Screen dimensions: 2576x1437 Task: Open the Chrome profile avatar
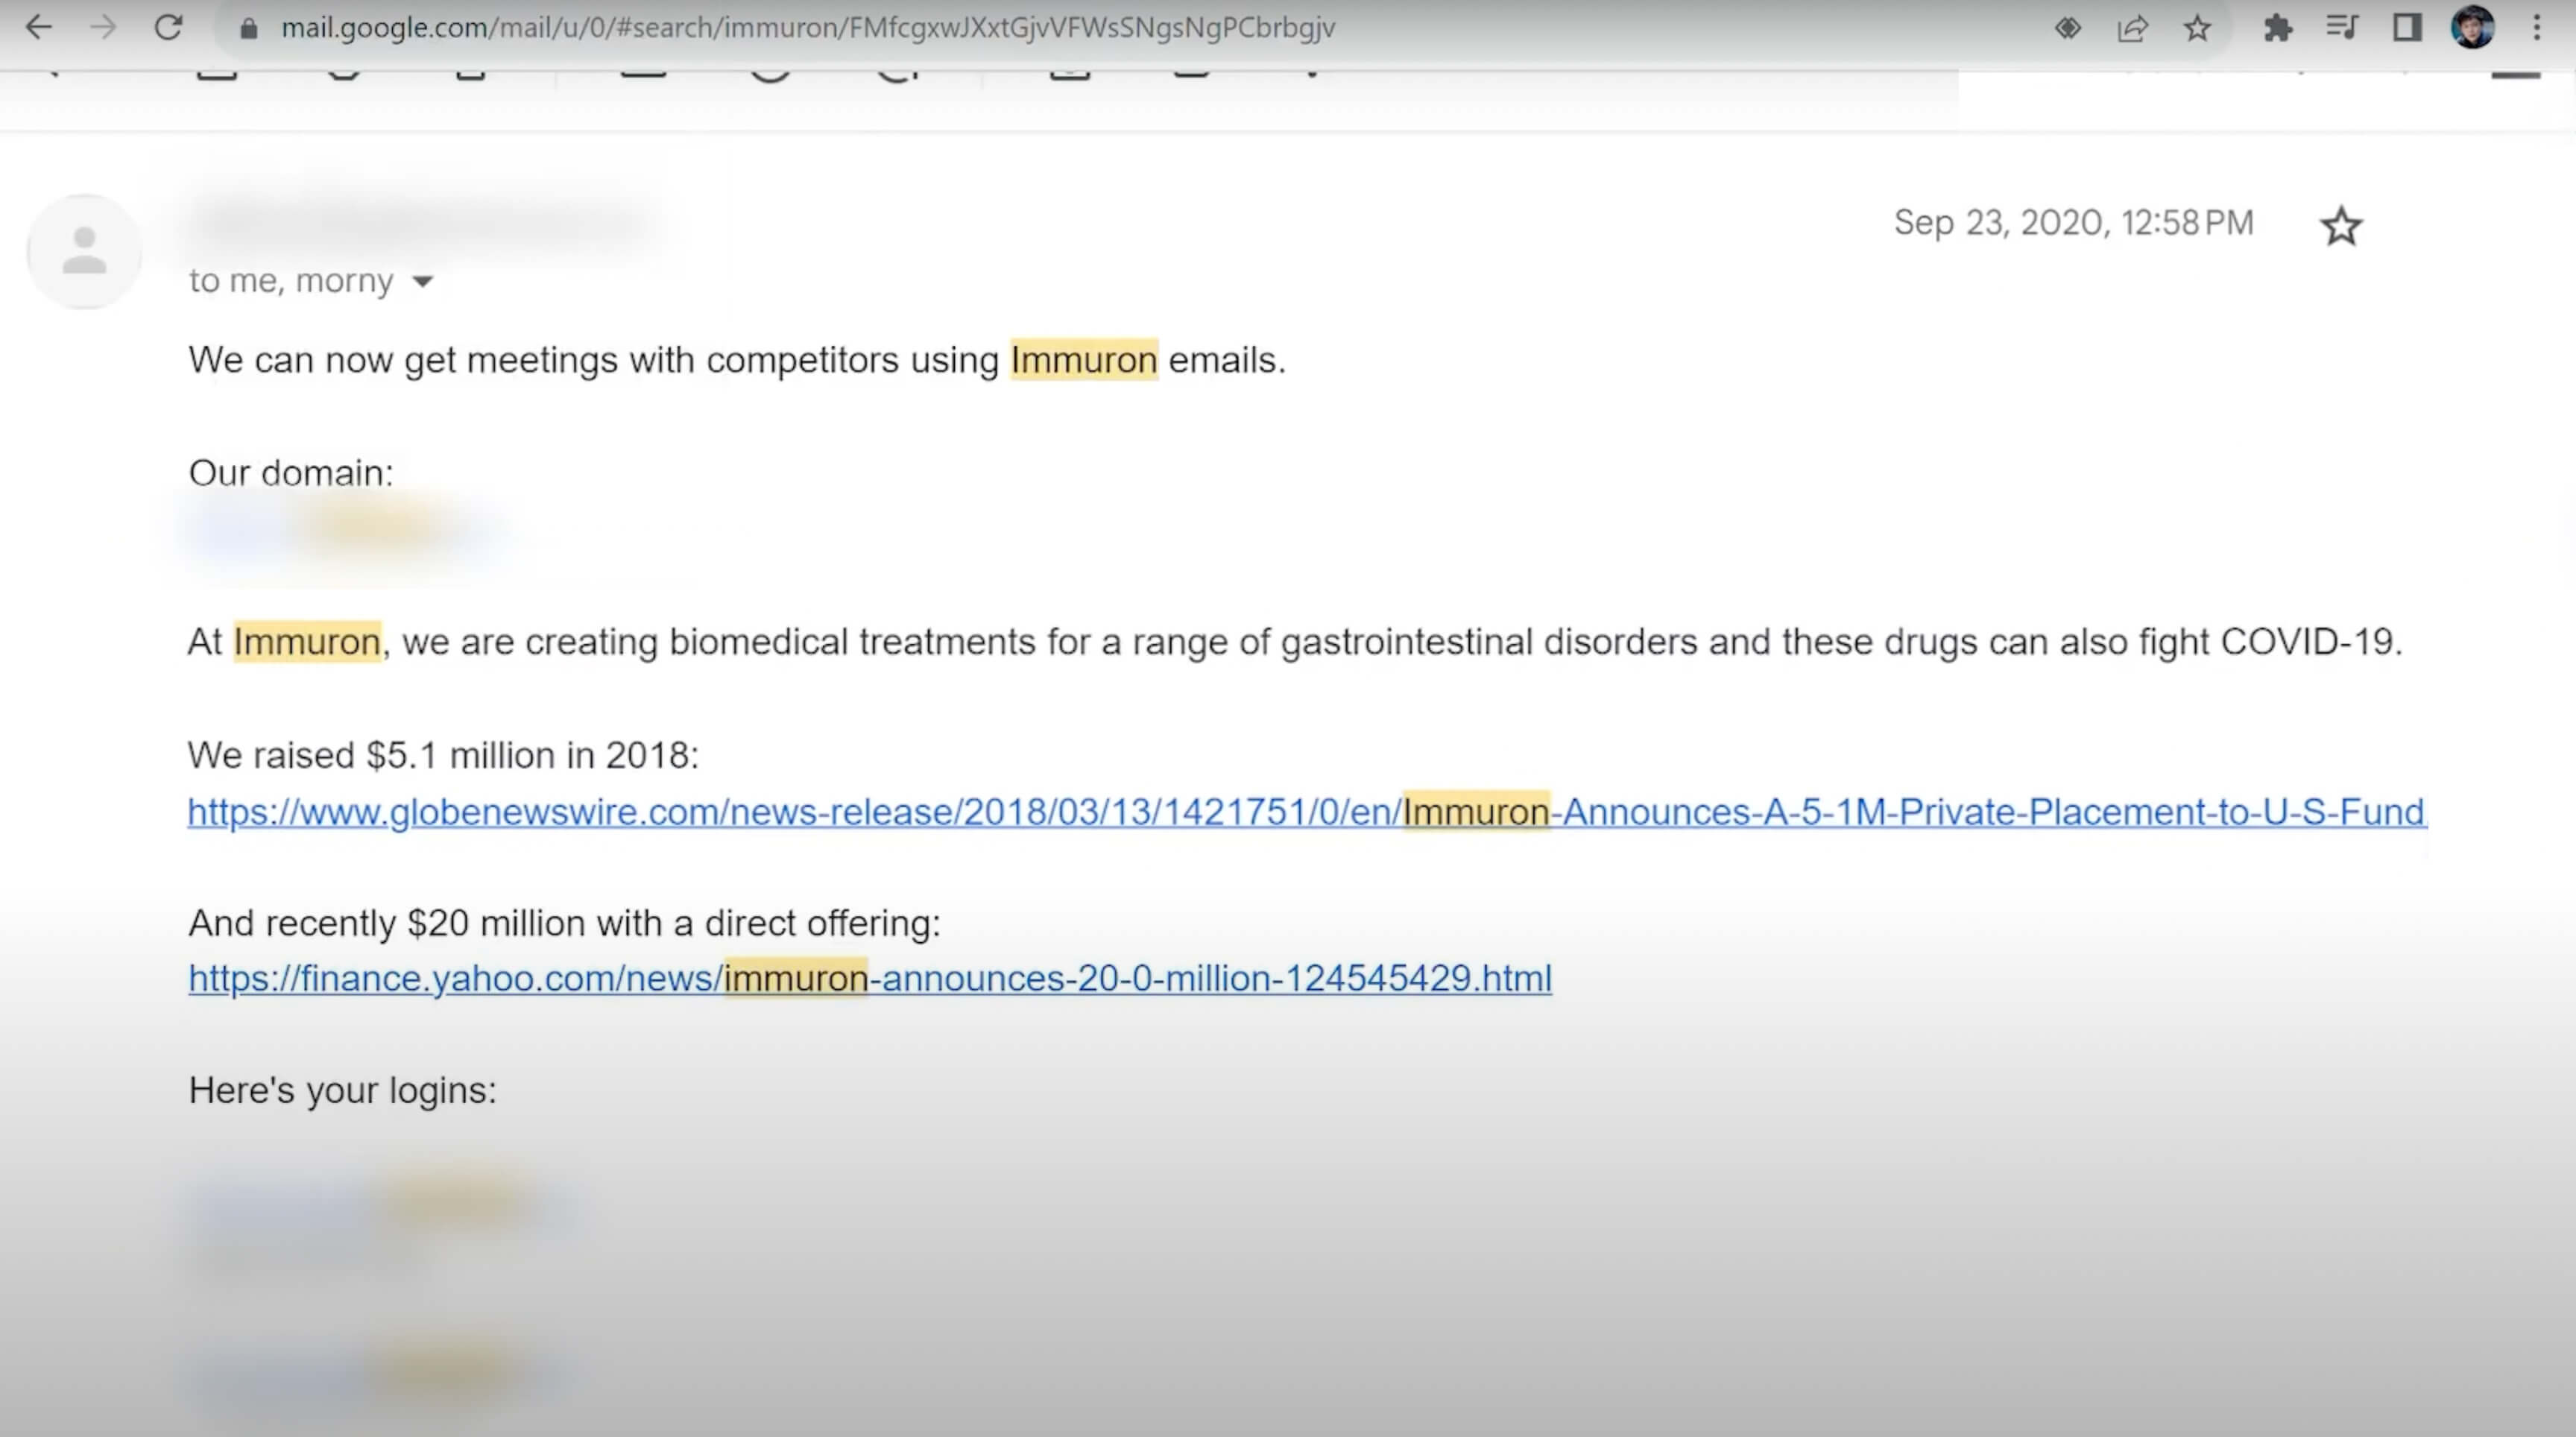pos(2471,28)
